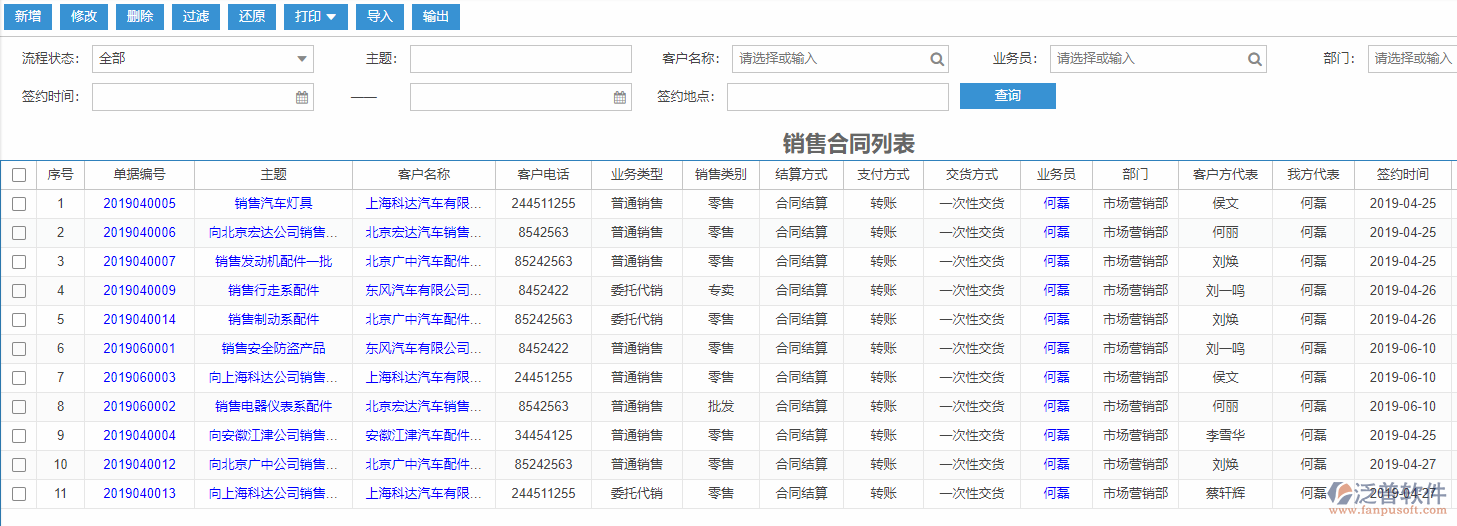The width and height of the screenshot is (1457, 526).
Task: Open contract link 2019040005
Action: pos(139,204)
